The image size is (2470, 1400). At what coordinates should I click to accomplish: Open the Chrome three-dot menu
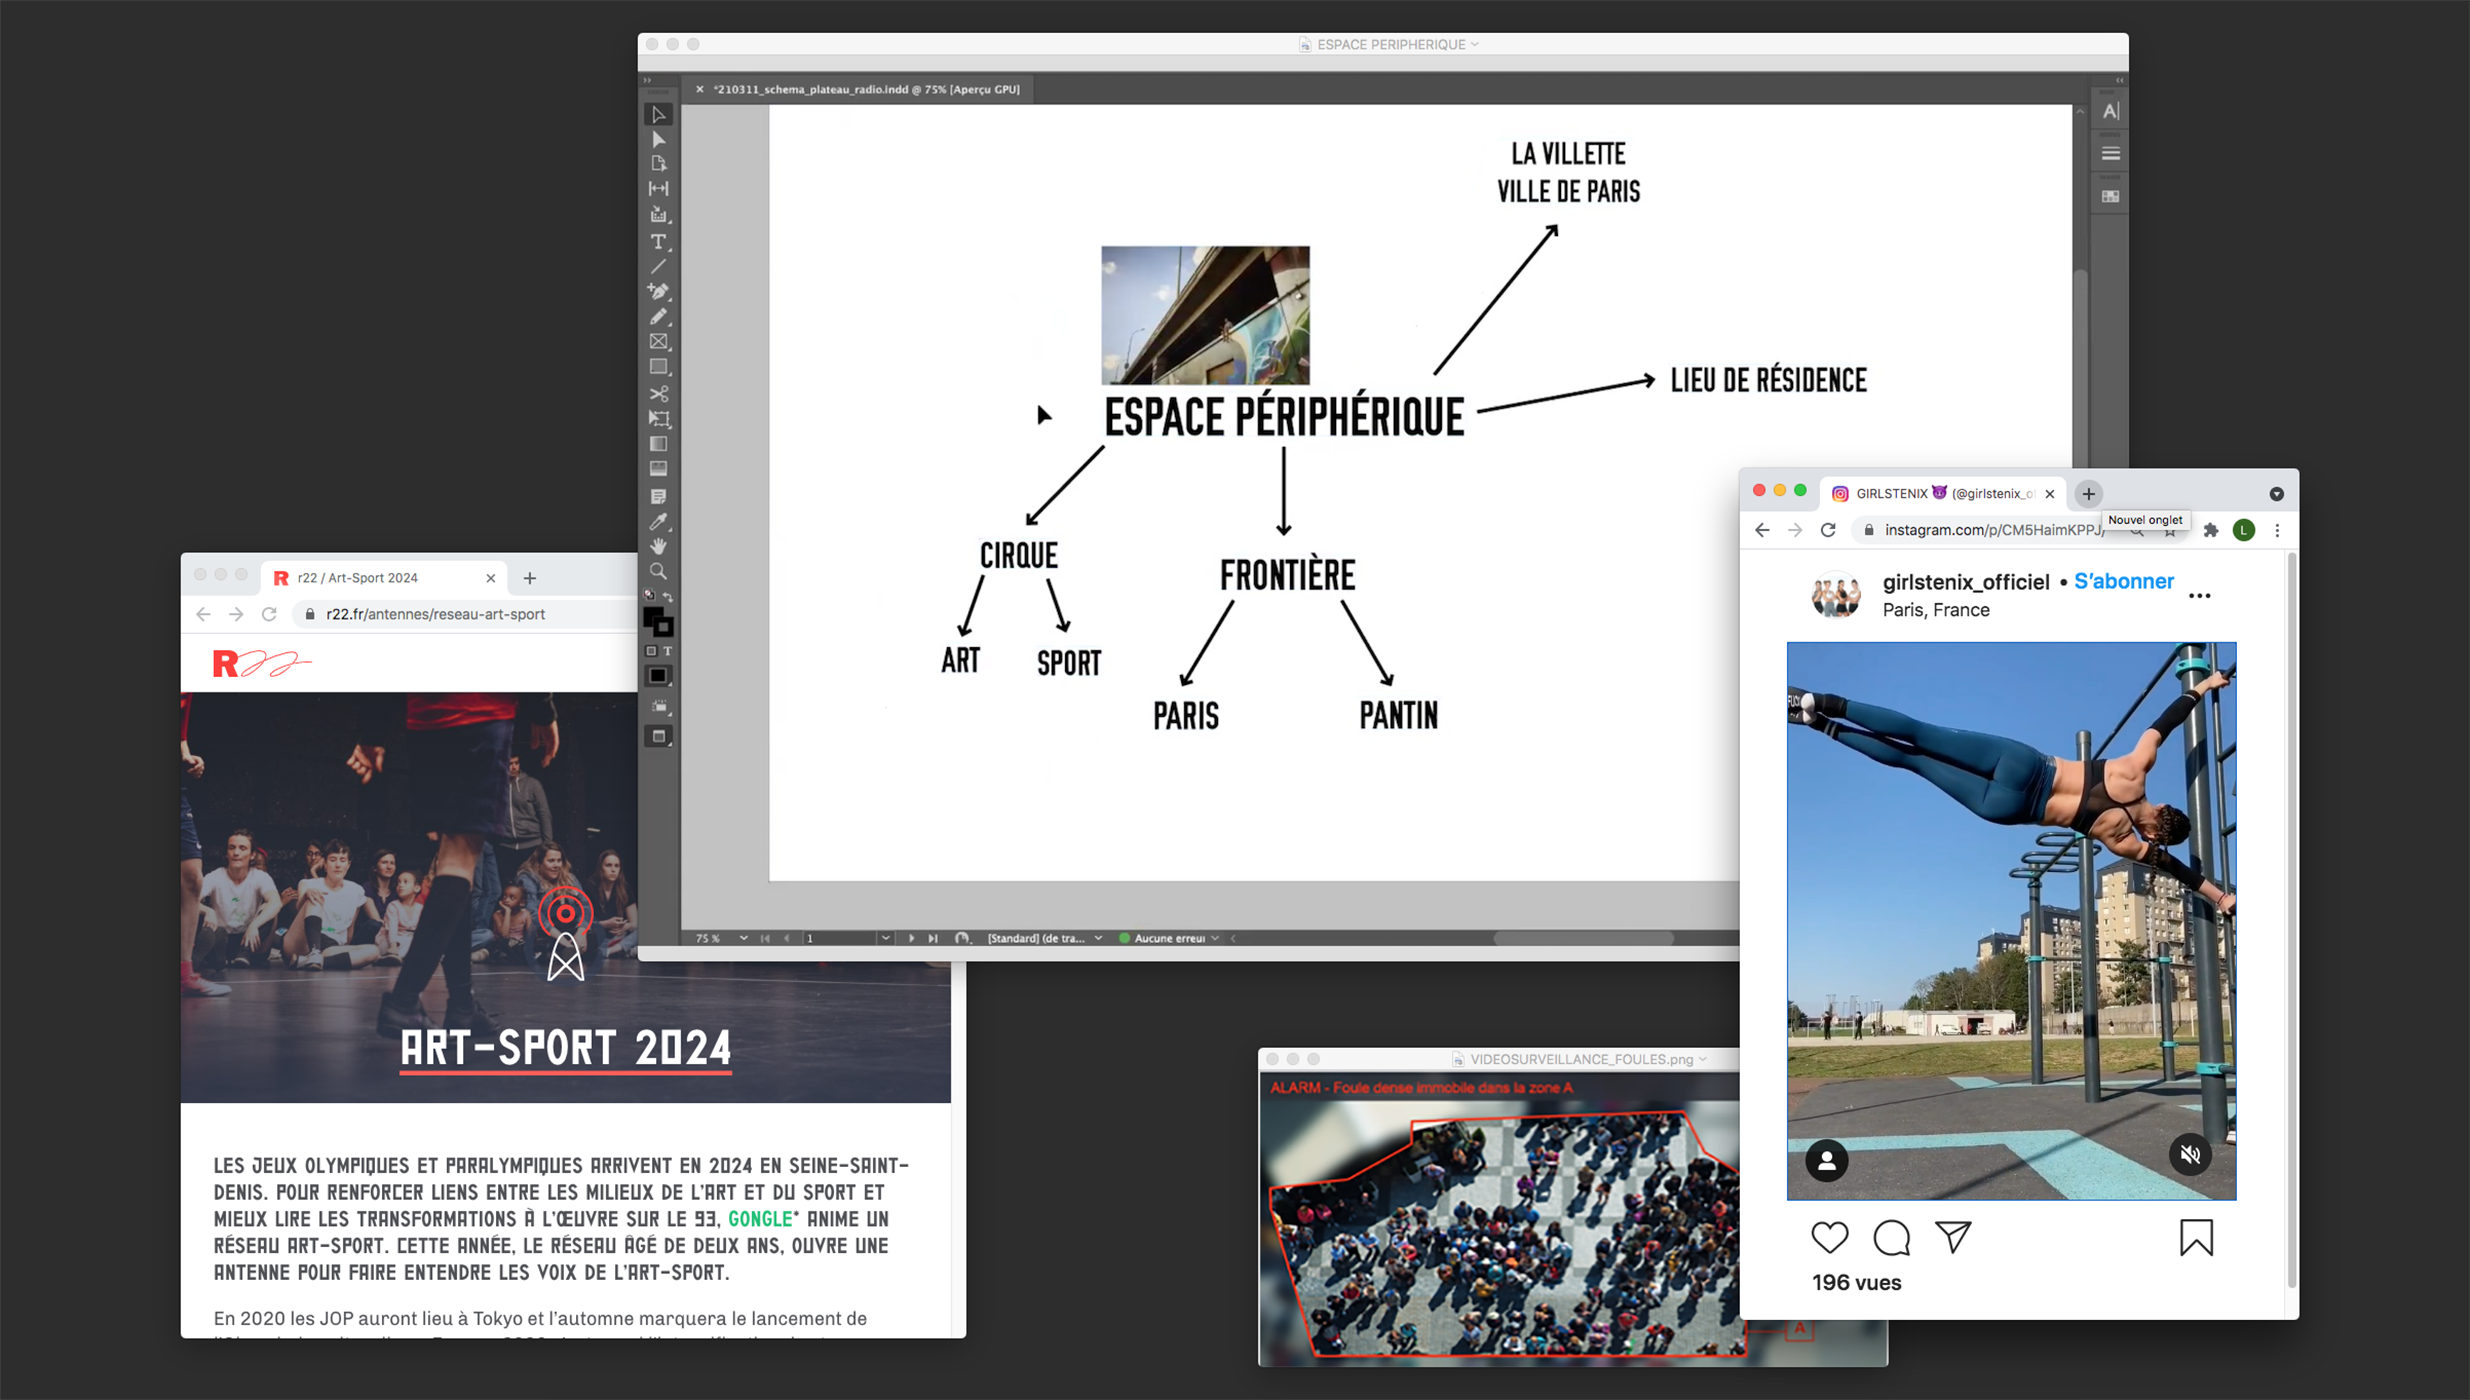[2278, 530]
